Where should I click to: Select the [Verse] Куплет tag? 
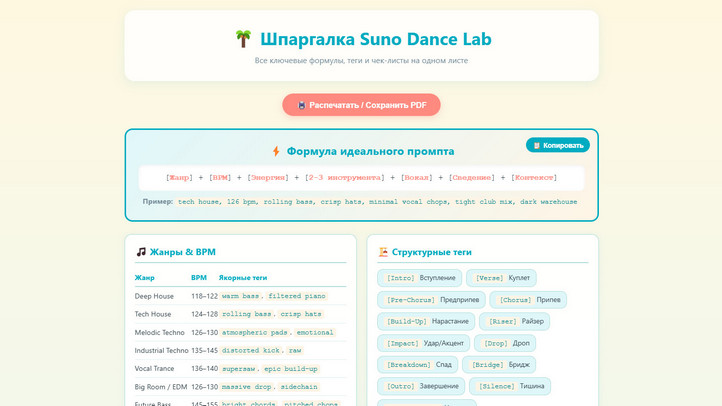(501, 278)
